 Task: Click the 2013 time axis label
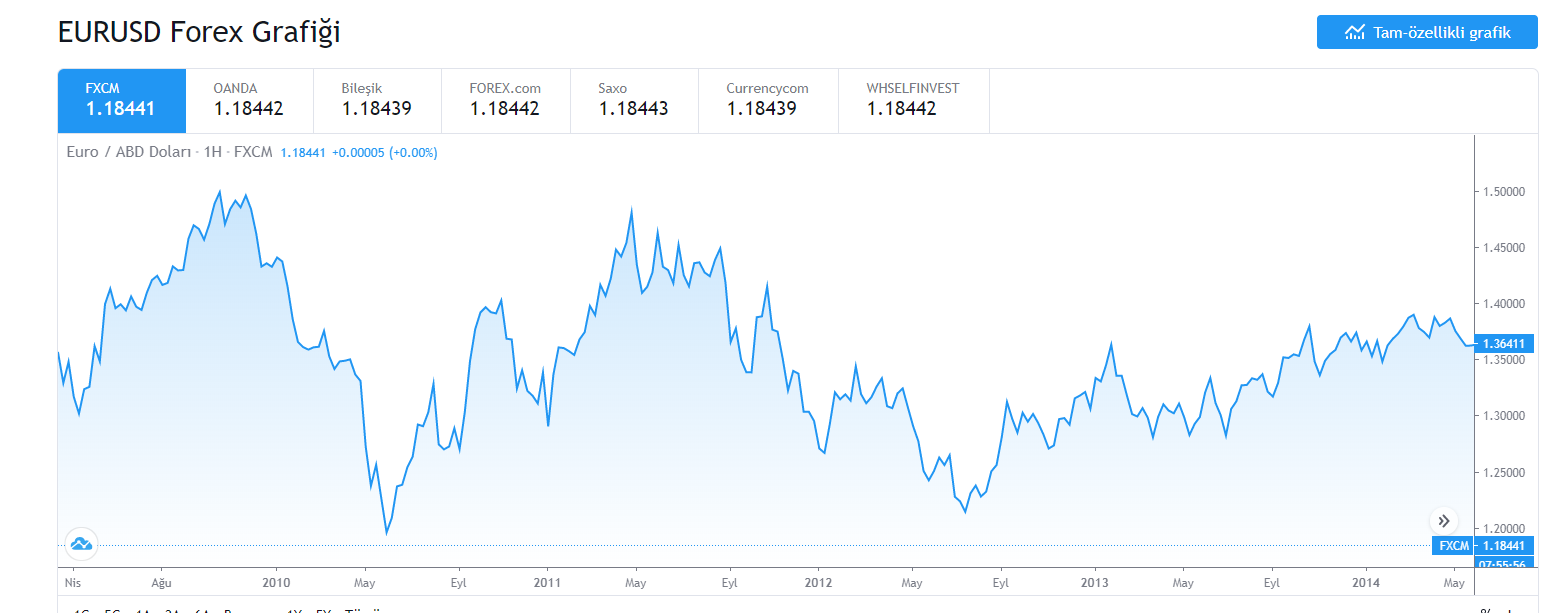coord(1095,582)
